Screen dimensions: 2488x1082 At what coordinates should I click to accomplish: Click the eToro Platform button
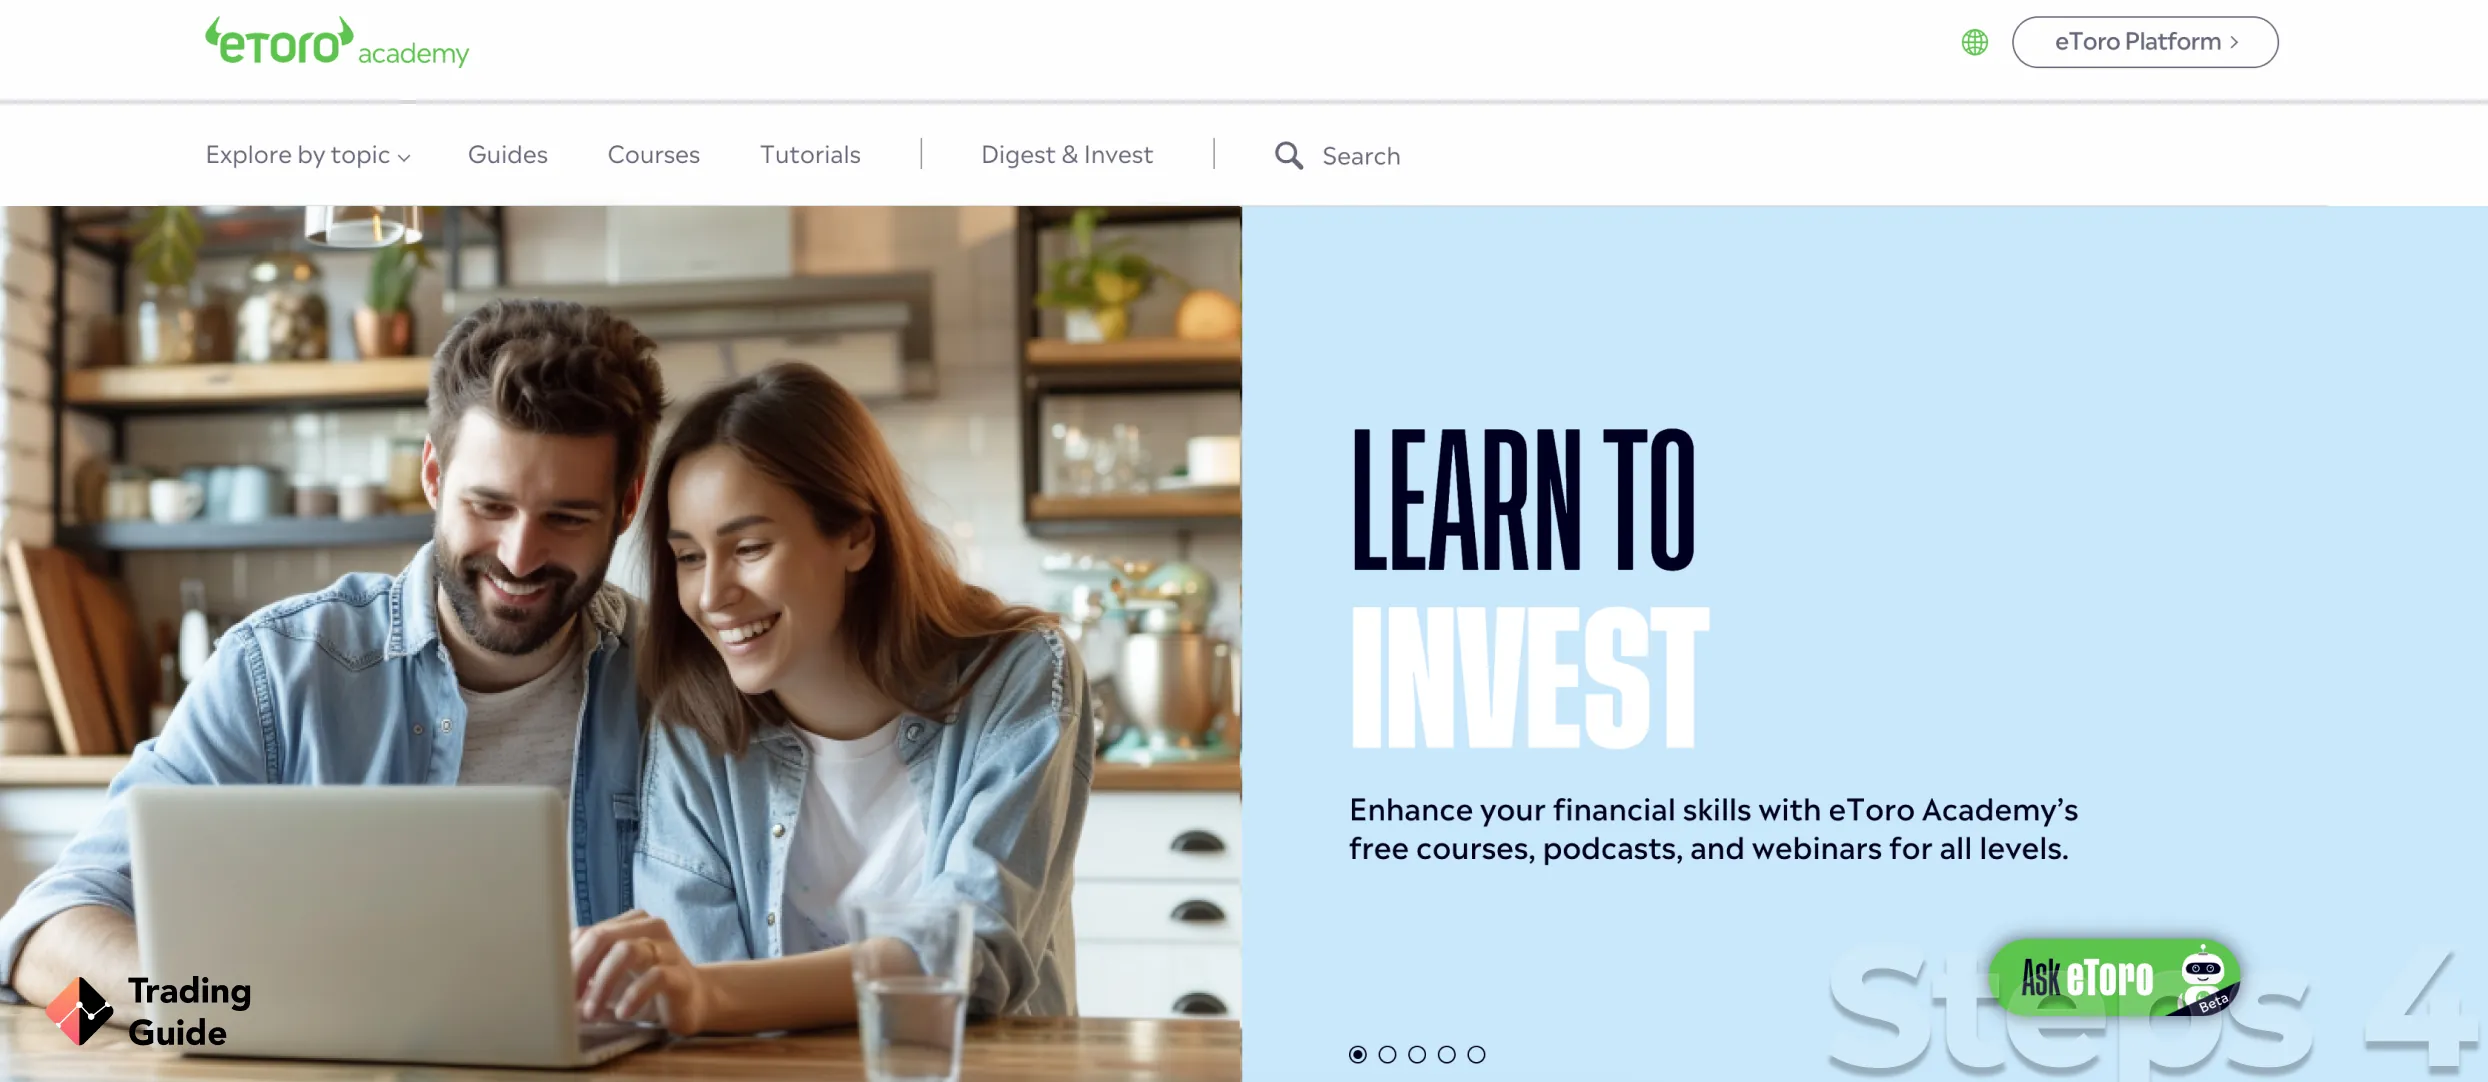(x=2145, y=41)
